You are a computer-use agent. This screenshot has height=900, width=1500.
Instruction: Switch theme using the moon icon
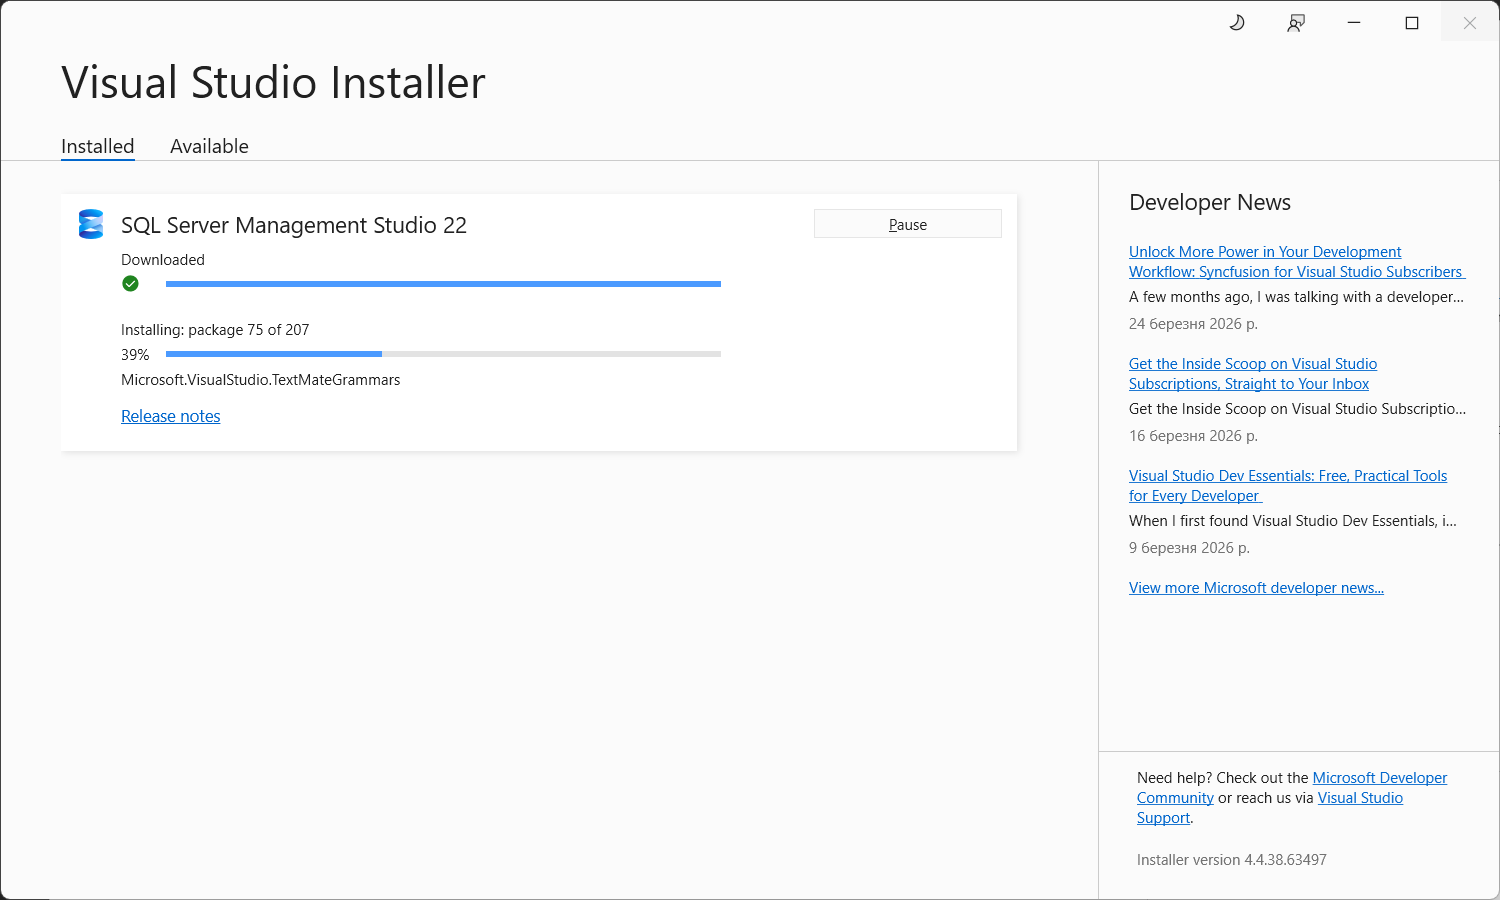[1237, 23]
